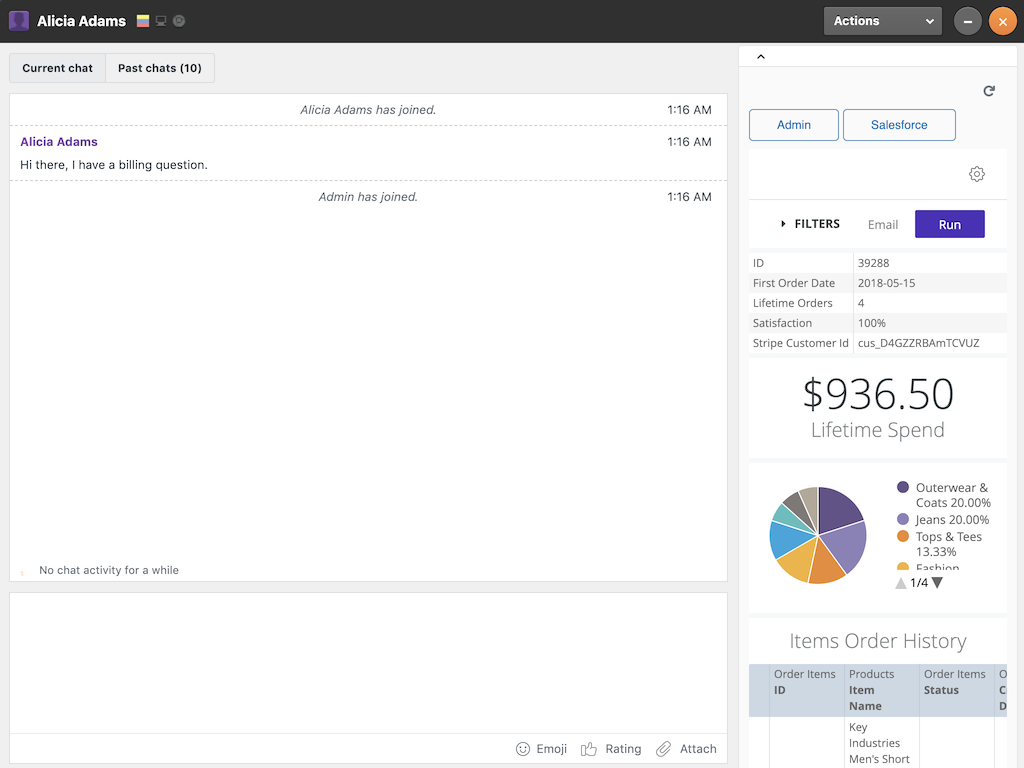1024x768 pixels.
Task: Attach a file with the paperclip
Action: pyautogui.click(x=686, y=749)
